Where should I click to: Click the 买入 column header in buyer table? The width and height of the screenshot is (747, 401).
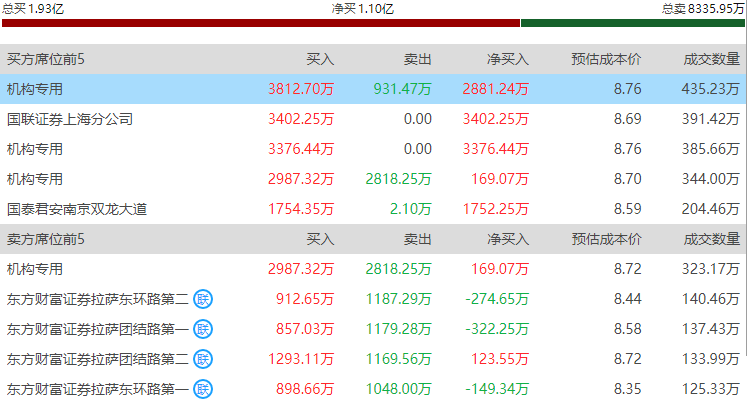point(320,59)
